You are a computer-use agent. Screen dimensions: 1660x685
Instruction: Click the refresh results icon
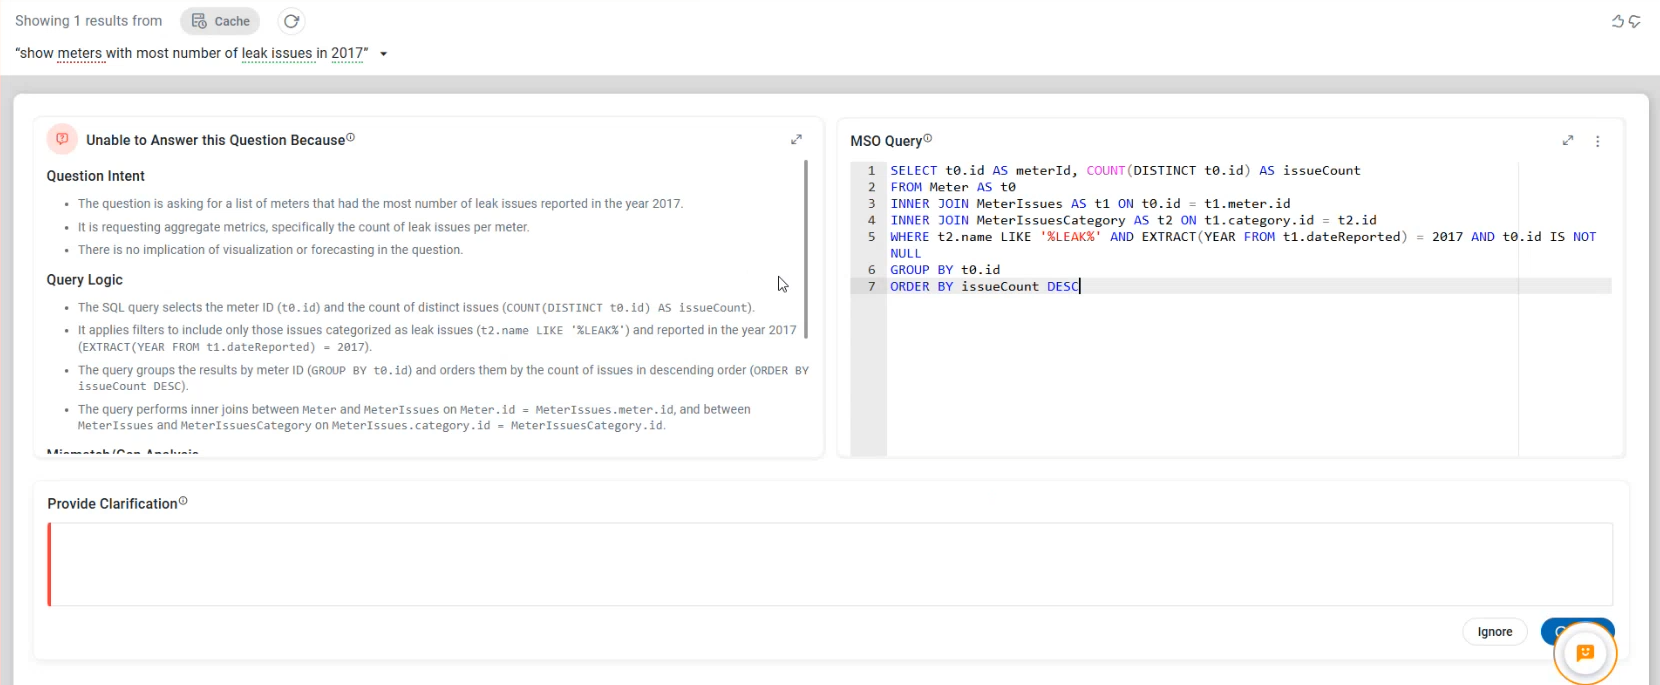pos(291,21)
